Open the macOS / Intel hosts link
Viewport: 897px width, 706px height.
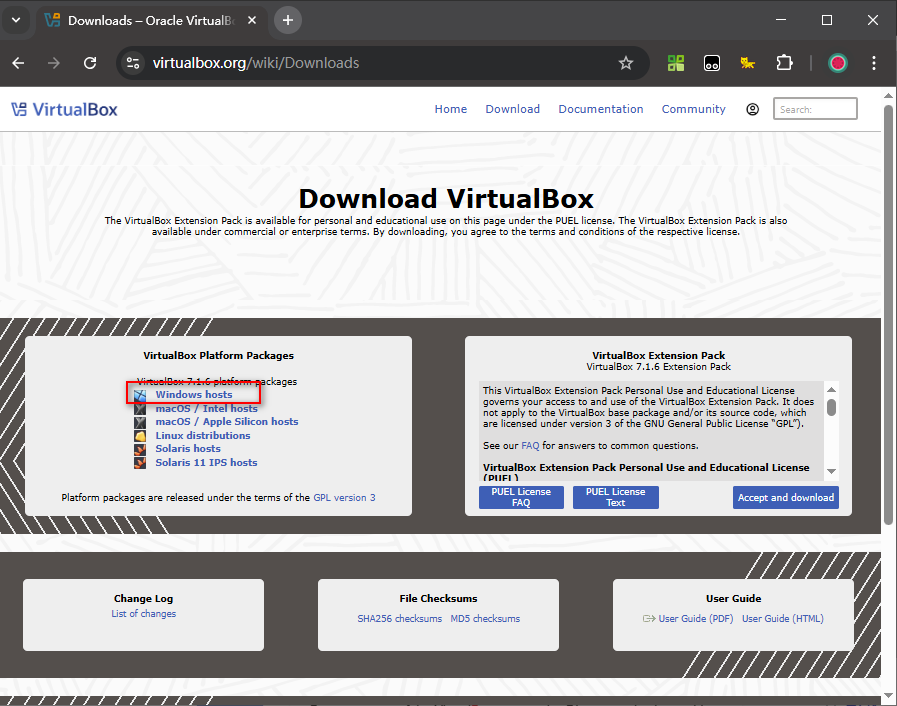coord(207,408)
